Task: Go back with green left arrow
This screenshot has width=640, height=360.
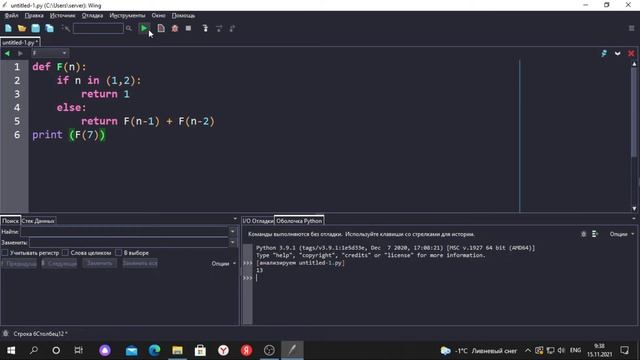Action: click(x=7, y=53)
